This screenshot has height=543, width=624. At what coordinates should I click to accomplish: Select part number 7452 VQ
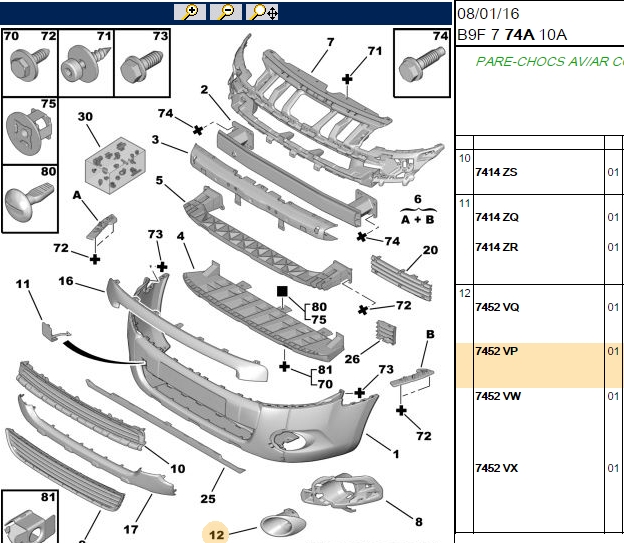click(497, 307)
